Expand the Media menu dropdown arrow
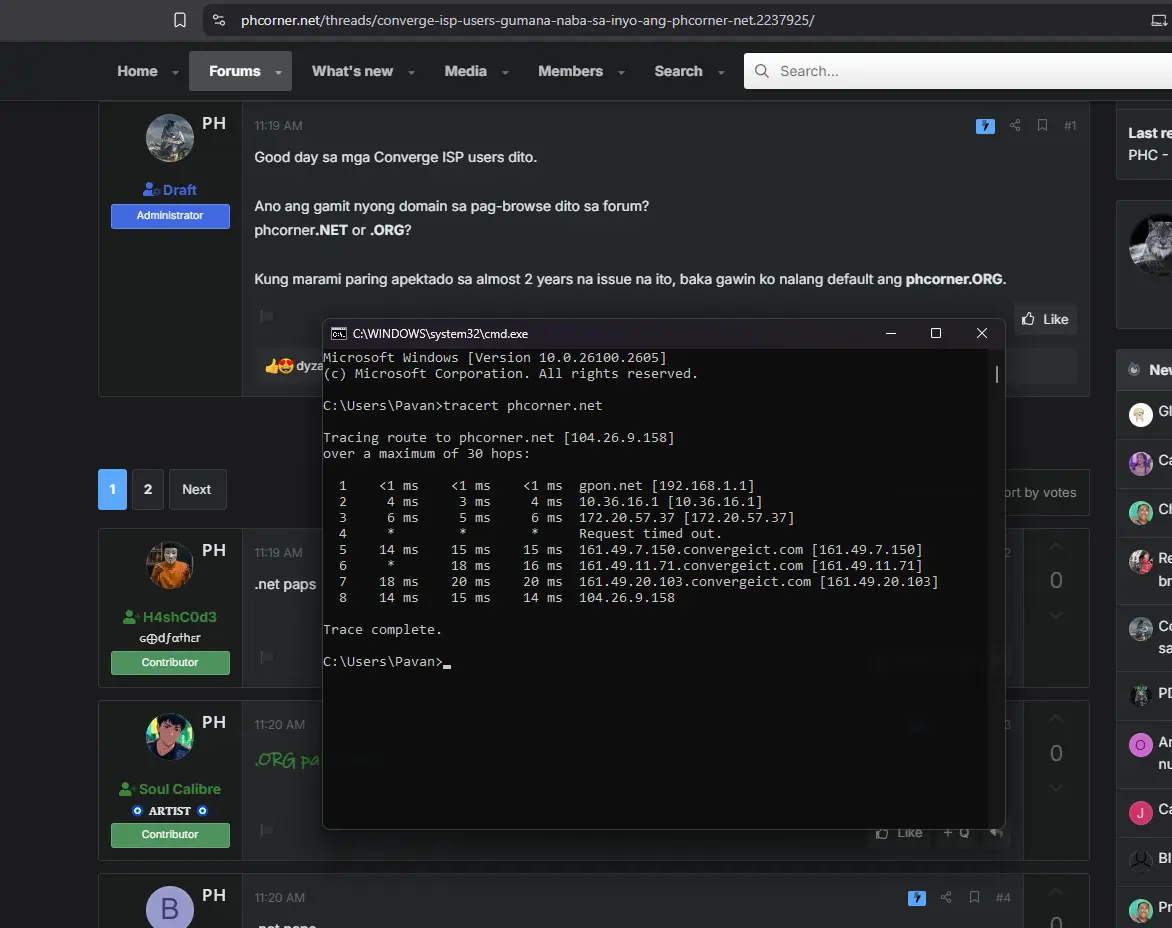This screenshot has height=928, width=1172. pos(505,72)
